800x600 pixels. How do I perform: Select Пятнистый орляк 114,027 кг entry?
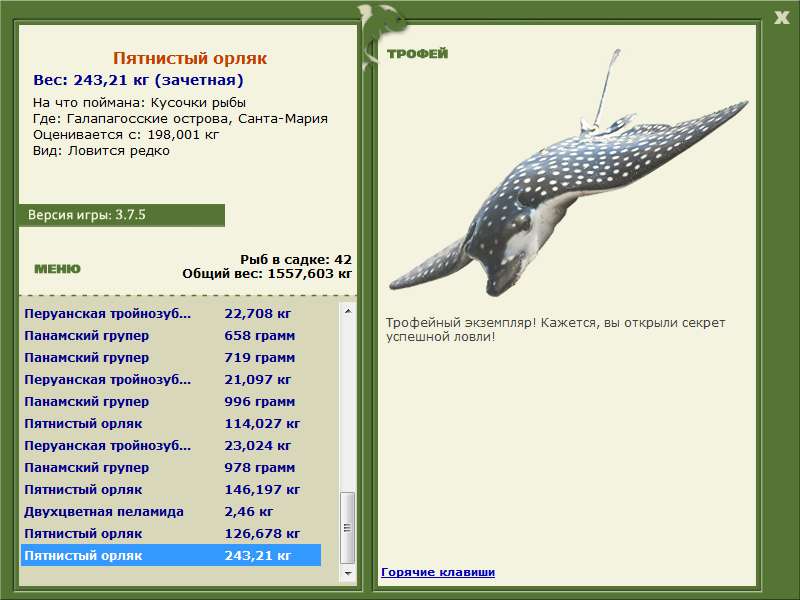coord(171,423)
